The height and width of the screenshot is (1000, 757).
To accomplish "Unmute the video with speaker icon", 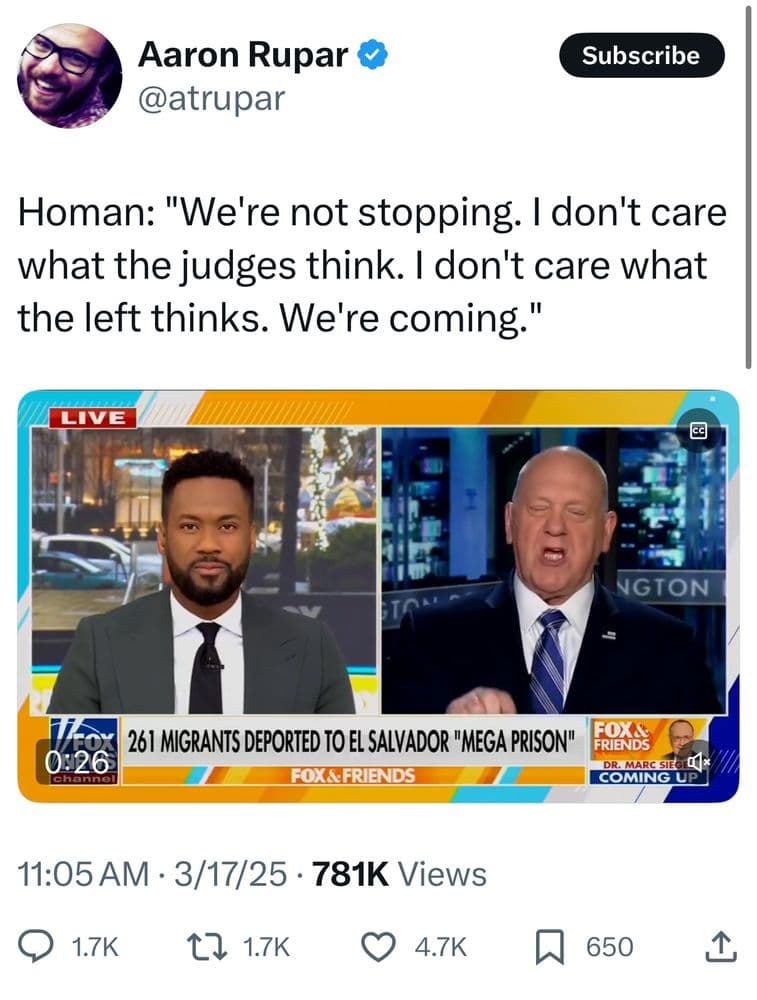I will 697,760.
